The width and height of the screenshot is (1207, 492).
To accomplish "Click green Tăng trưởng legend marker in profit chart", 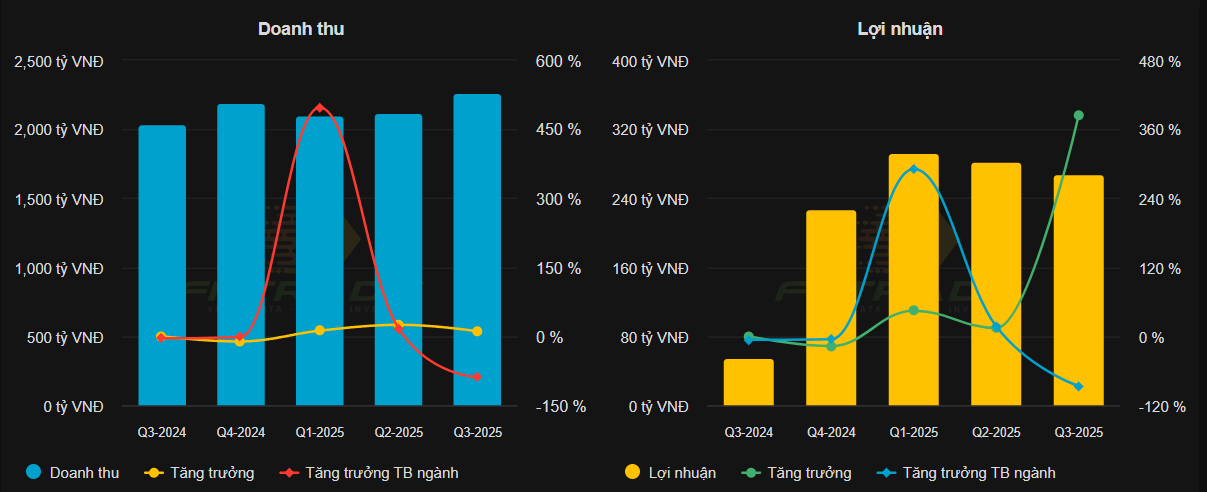I will tap(752, 473).
